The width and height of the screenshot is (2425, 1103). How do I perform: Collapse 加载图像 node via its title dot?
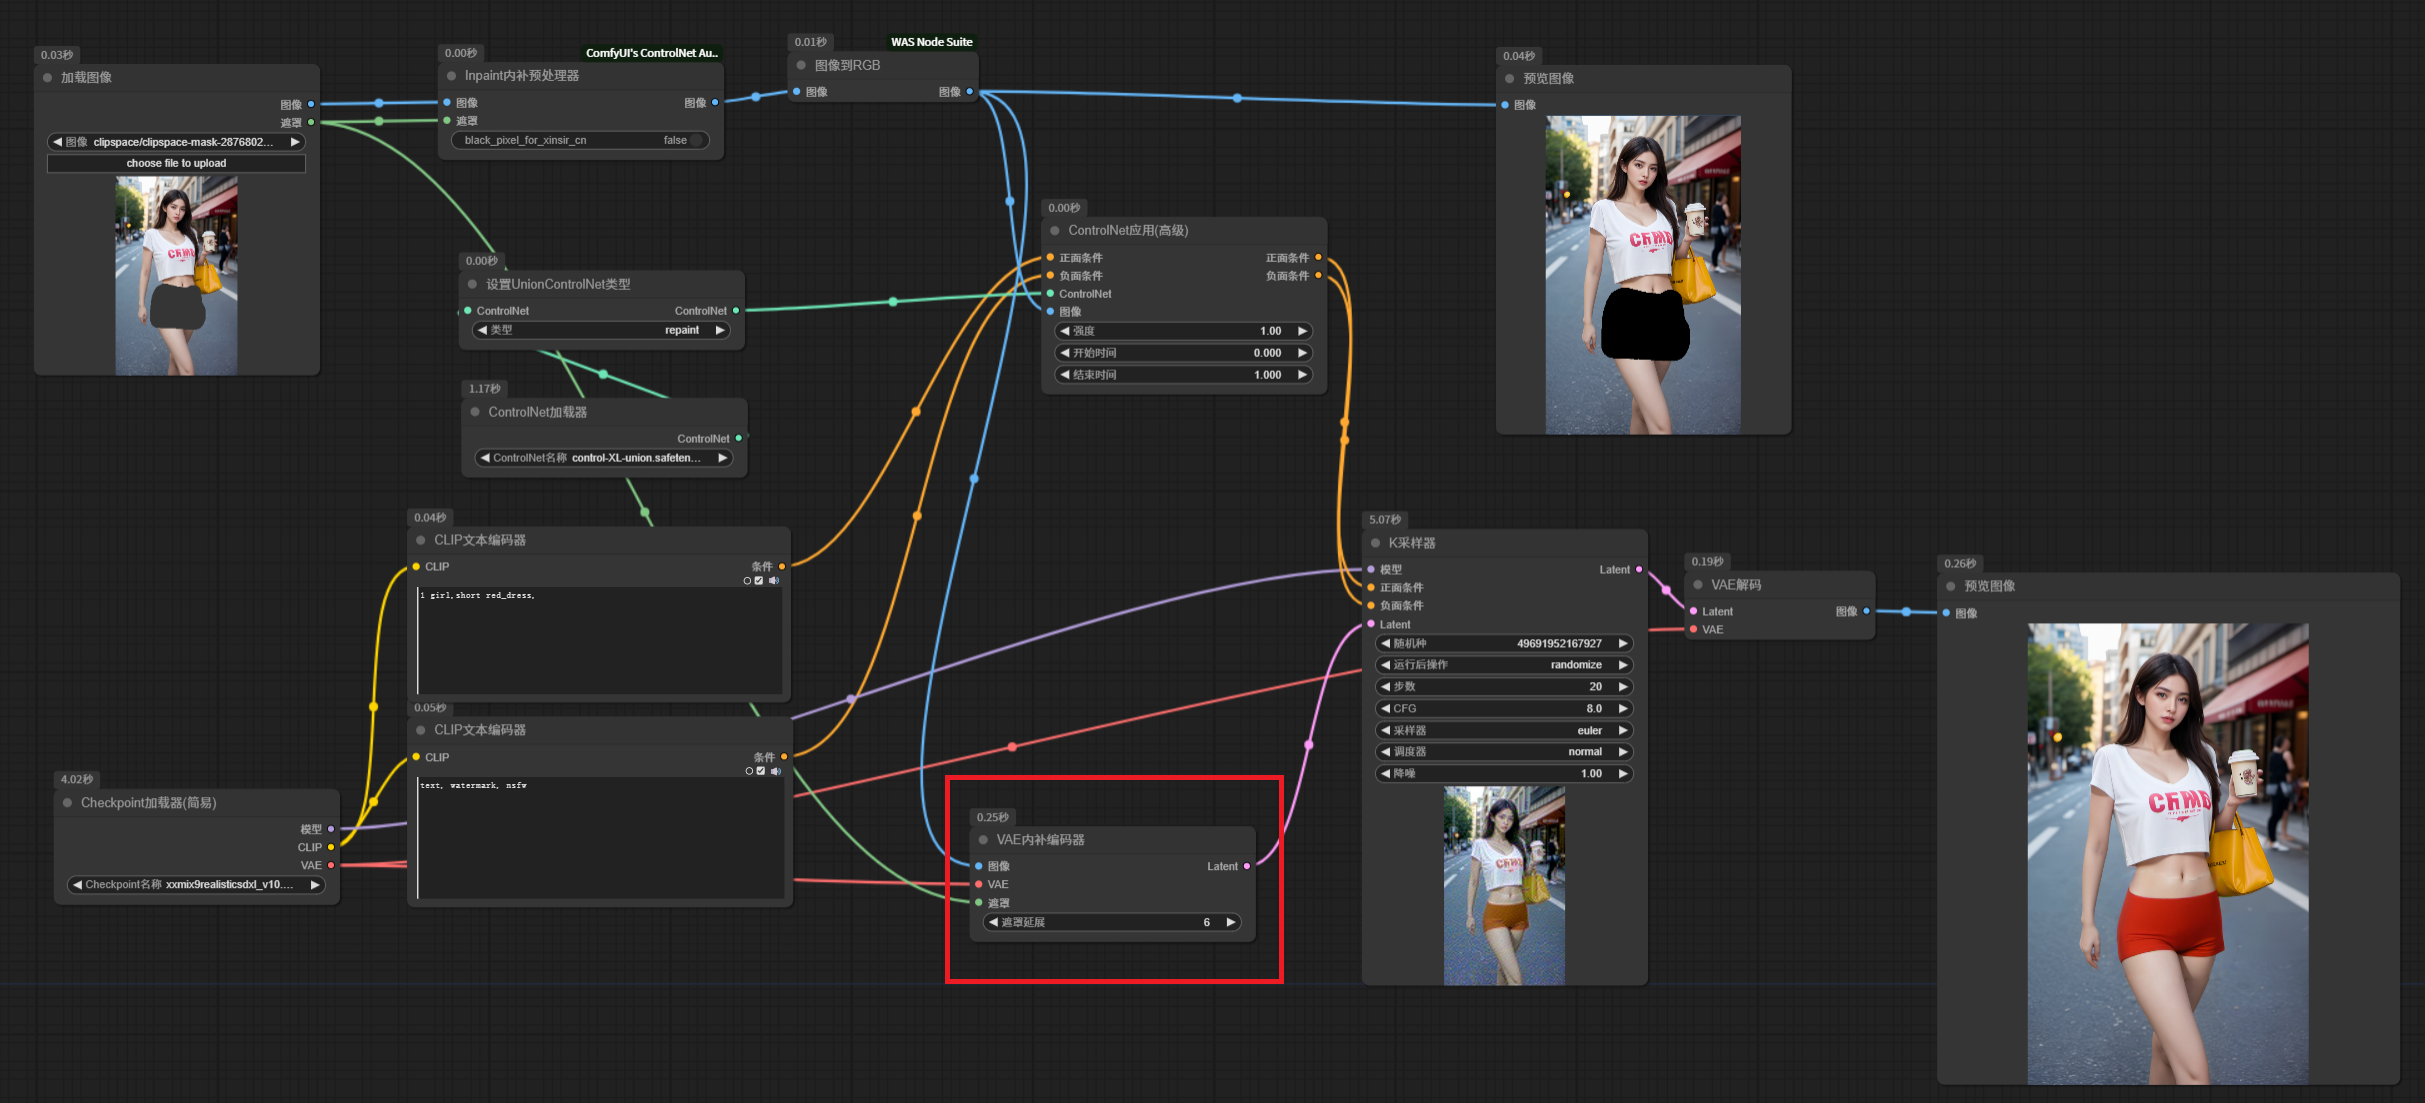pos(48,78)
